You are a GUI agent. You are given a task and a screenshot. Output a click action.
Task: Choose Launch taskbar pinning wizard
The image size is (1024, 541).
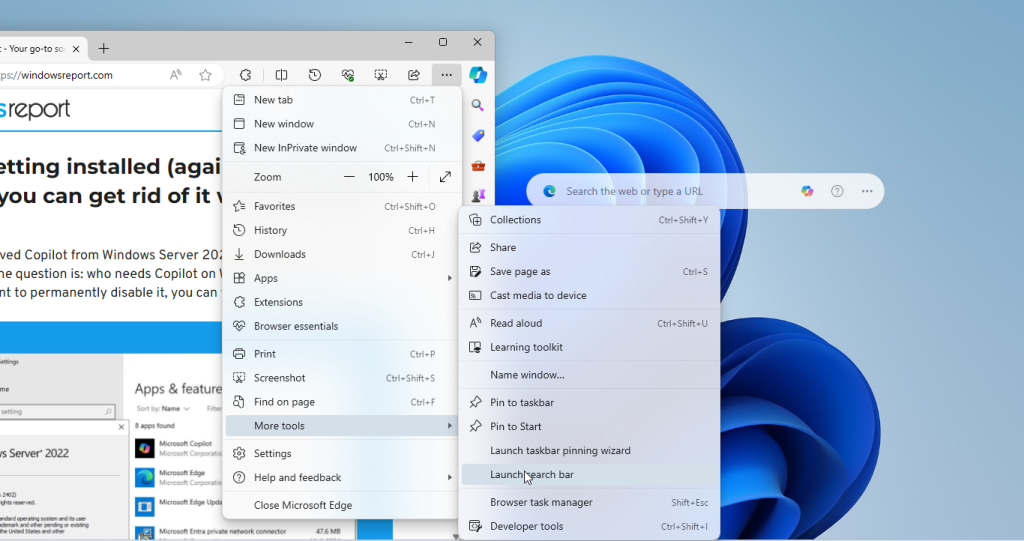click(x=590, y=451)
